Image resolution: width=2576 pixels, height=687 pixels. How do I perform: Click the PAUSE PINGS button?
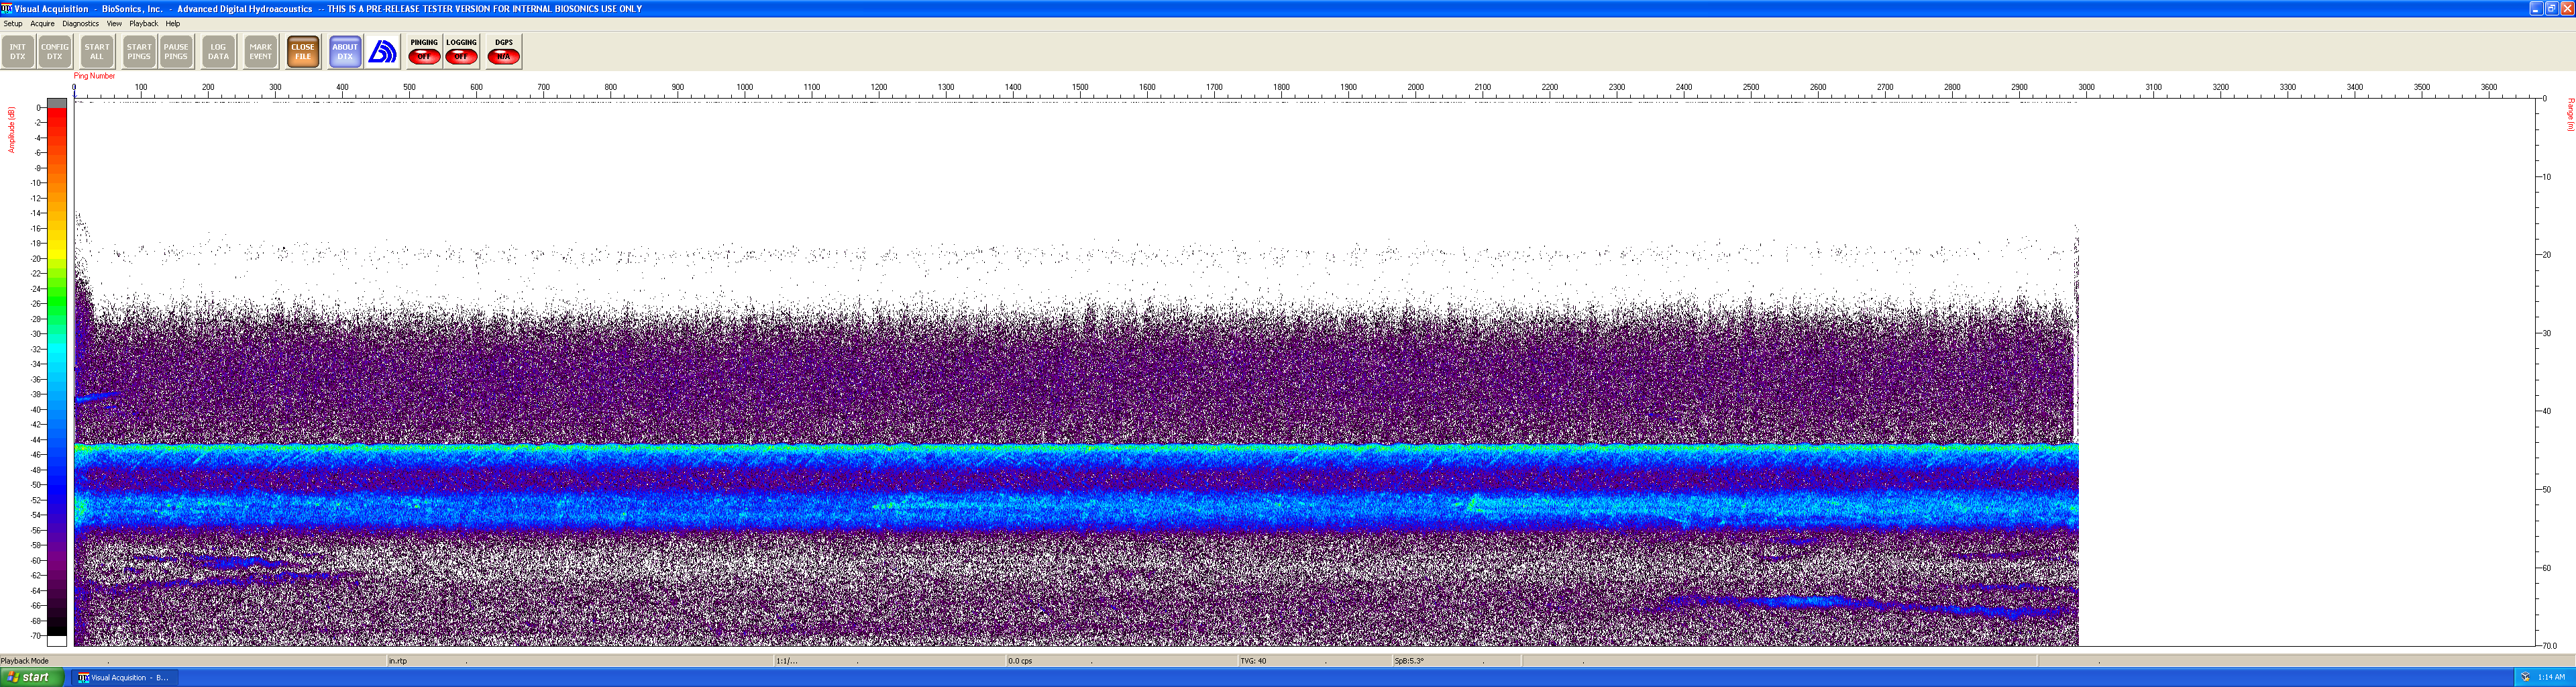point(176,51)
